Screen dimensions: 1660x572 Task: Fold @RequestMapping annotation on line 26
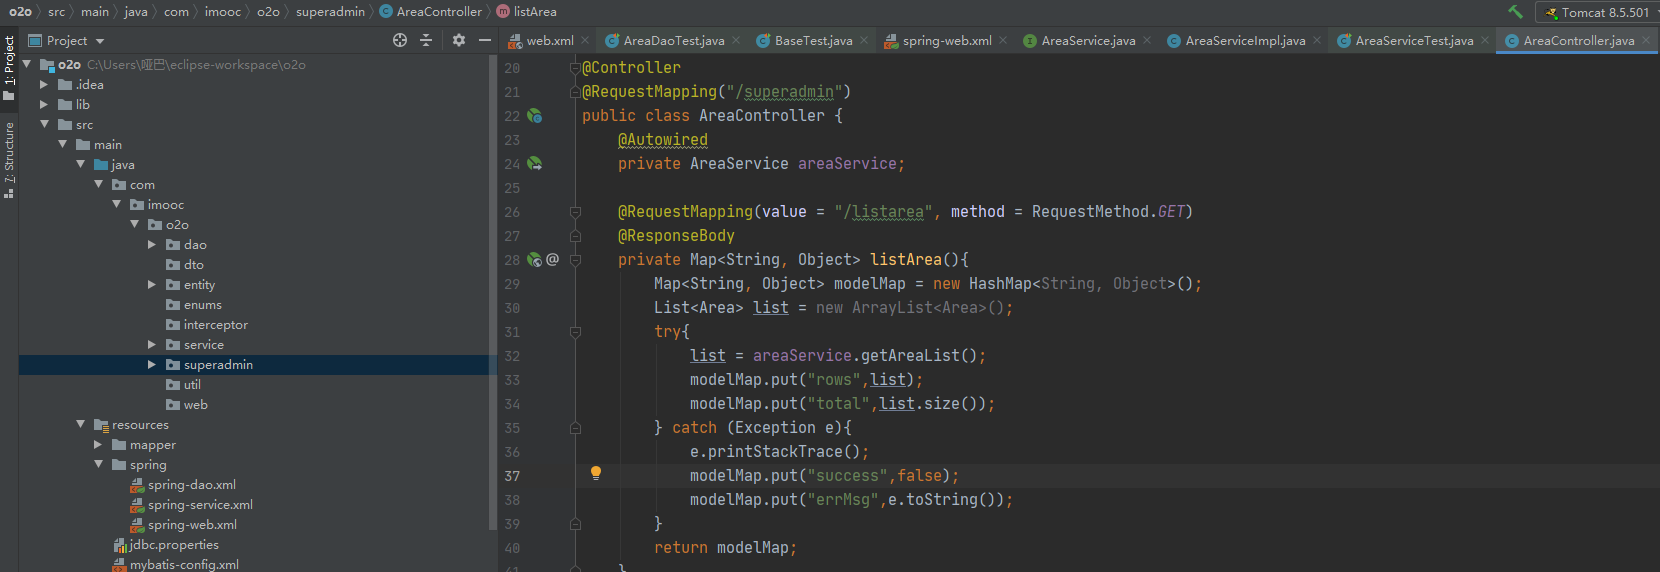coord(575,212)
